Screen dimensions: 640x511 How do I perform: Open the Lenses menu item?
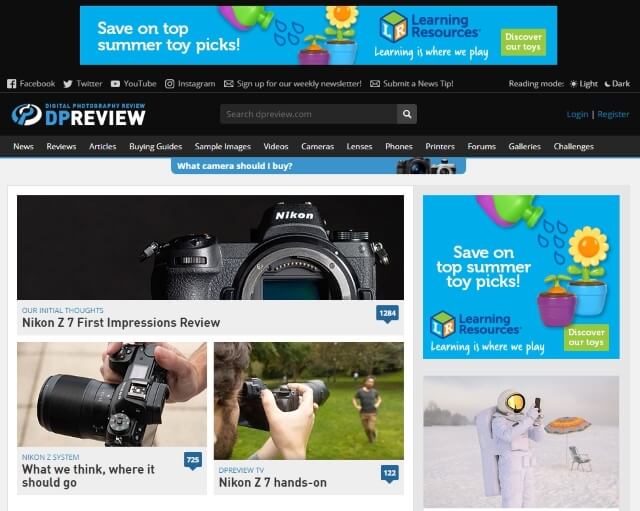(x=359, y=147)
